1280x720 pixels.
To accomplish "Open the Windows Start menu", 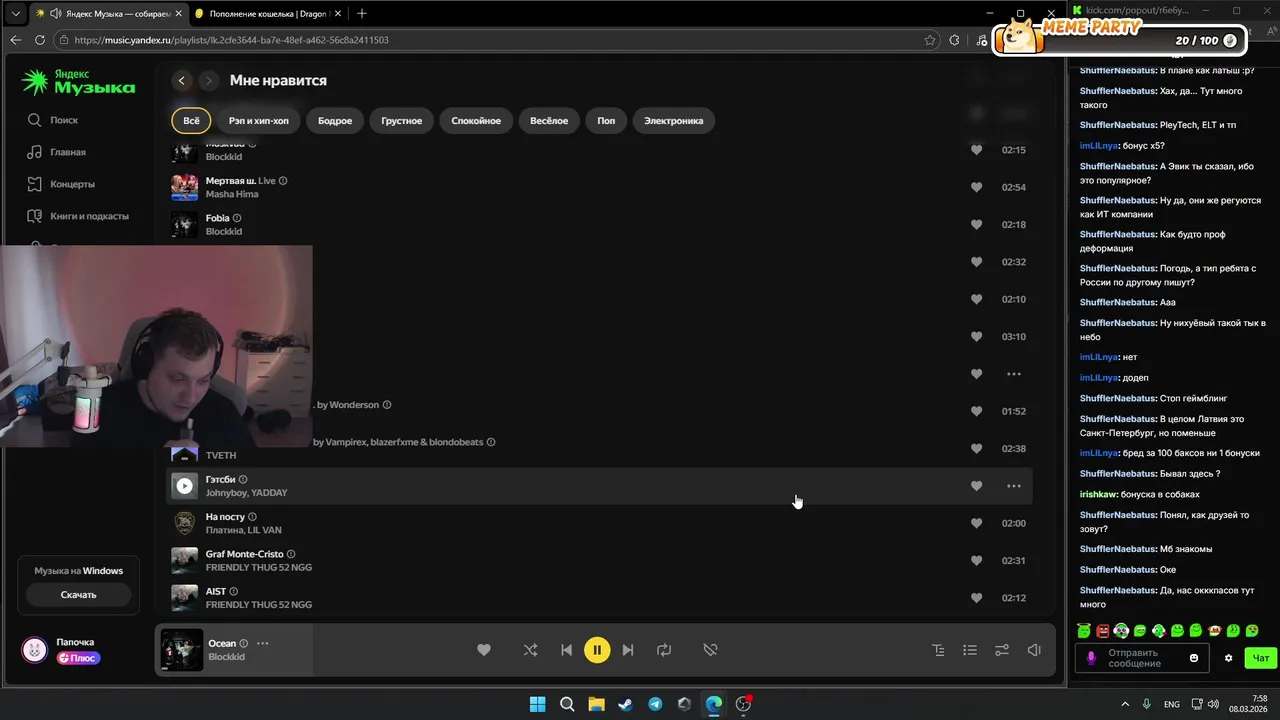I will pyautogui.click(x=537, y=704).
